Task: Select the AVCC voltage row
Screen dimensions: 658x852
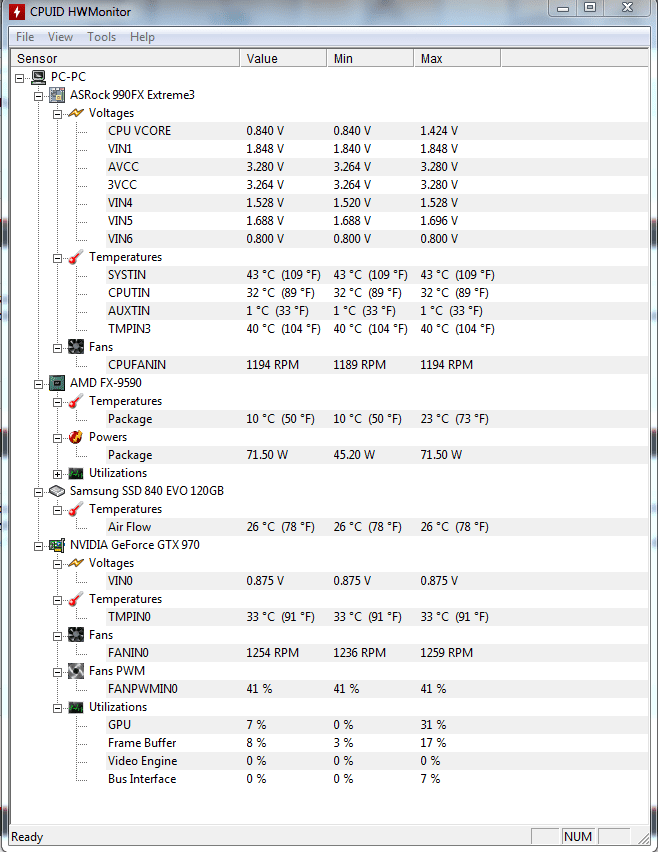Action: 377,167
